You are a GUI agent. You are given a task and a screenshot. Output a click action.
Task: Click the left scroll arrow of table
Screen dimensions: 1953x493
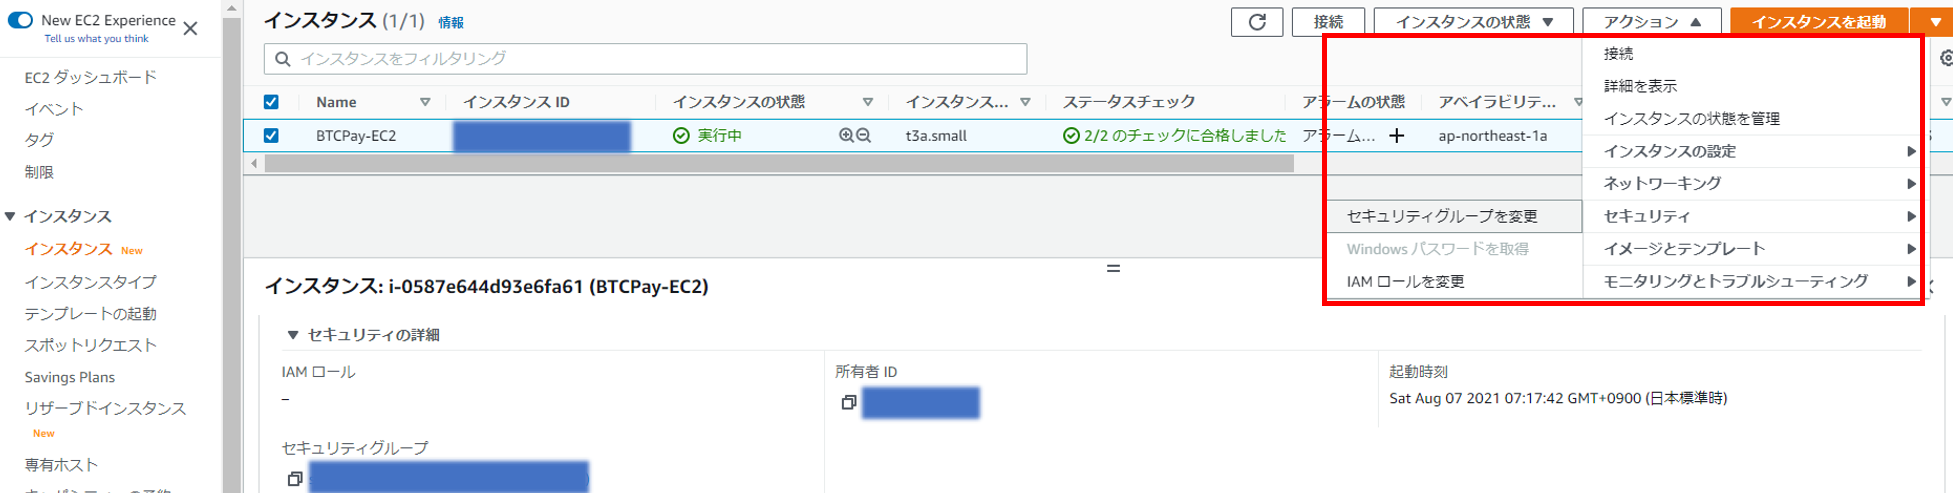tap(254, 163)
